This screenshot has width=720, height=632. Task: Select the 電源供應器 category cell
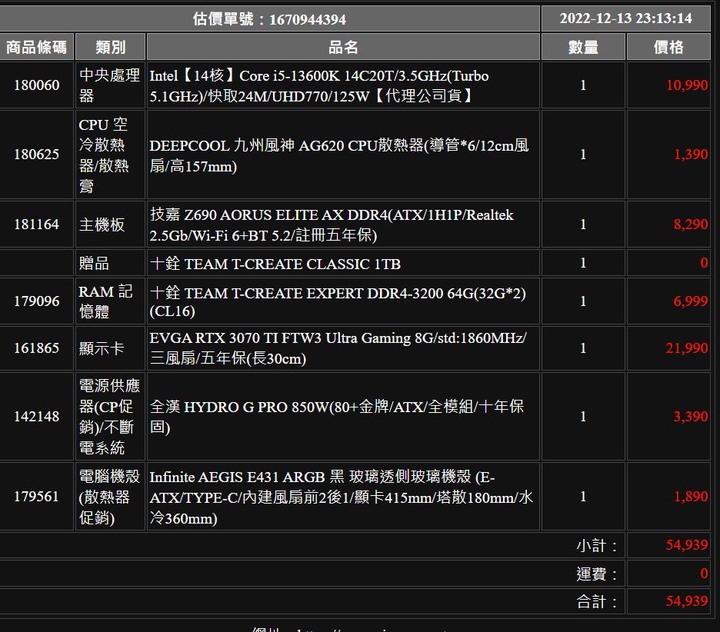[x=110, y=416]
